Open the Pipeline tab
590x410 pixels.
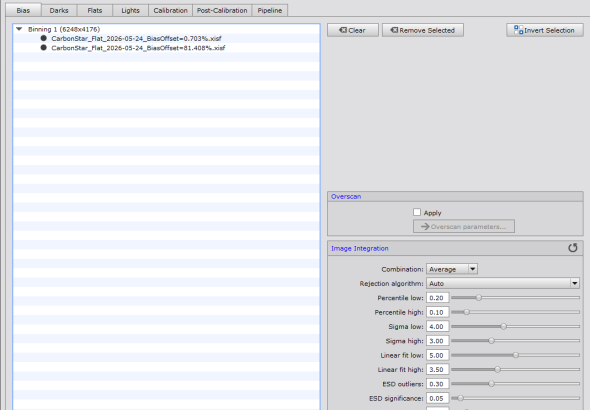270,11
